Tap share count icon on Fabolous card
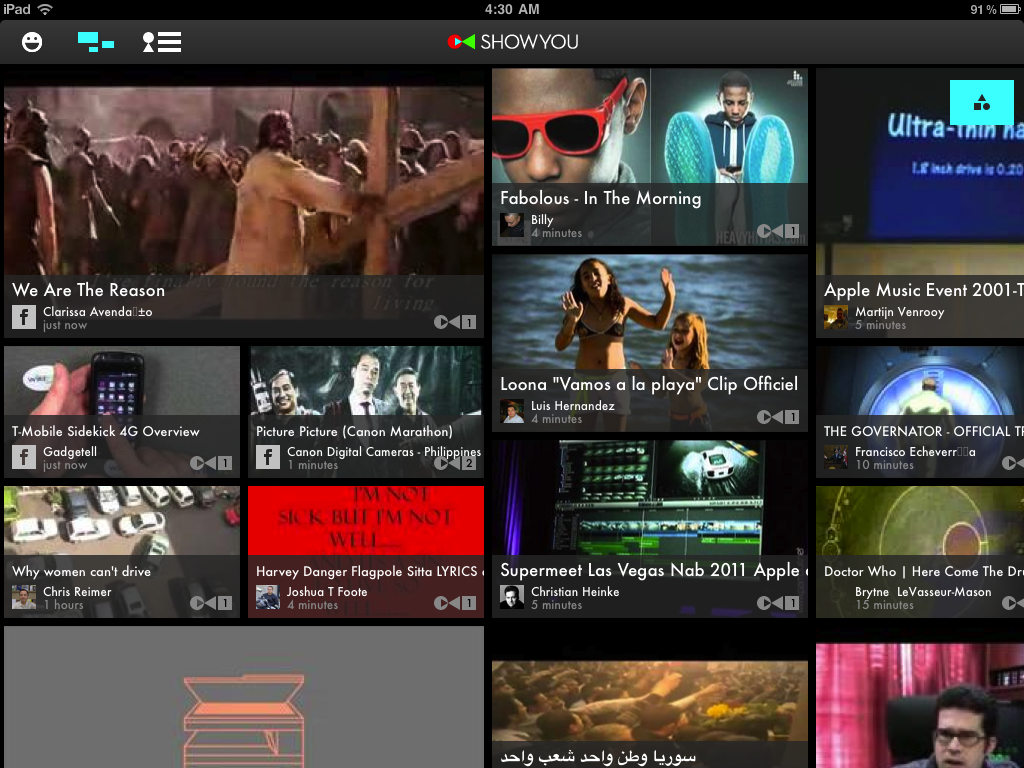 tap(778, 231)
